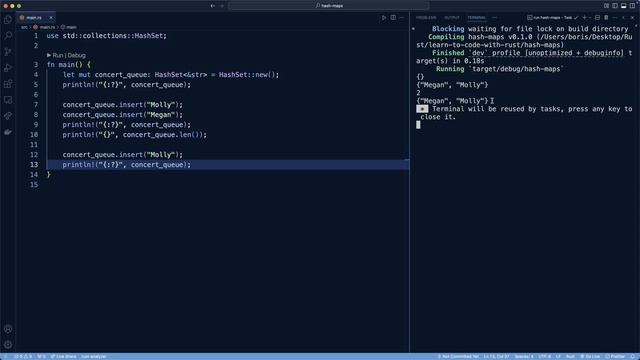The height and width of the screenshot is (360, 640).
Task: Click line number 7 in gutter
Action: pyautogui.click(x=36, y=105)
